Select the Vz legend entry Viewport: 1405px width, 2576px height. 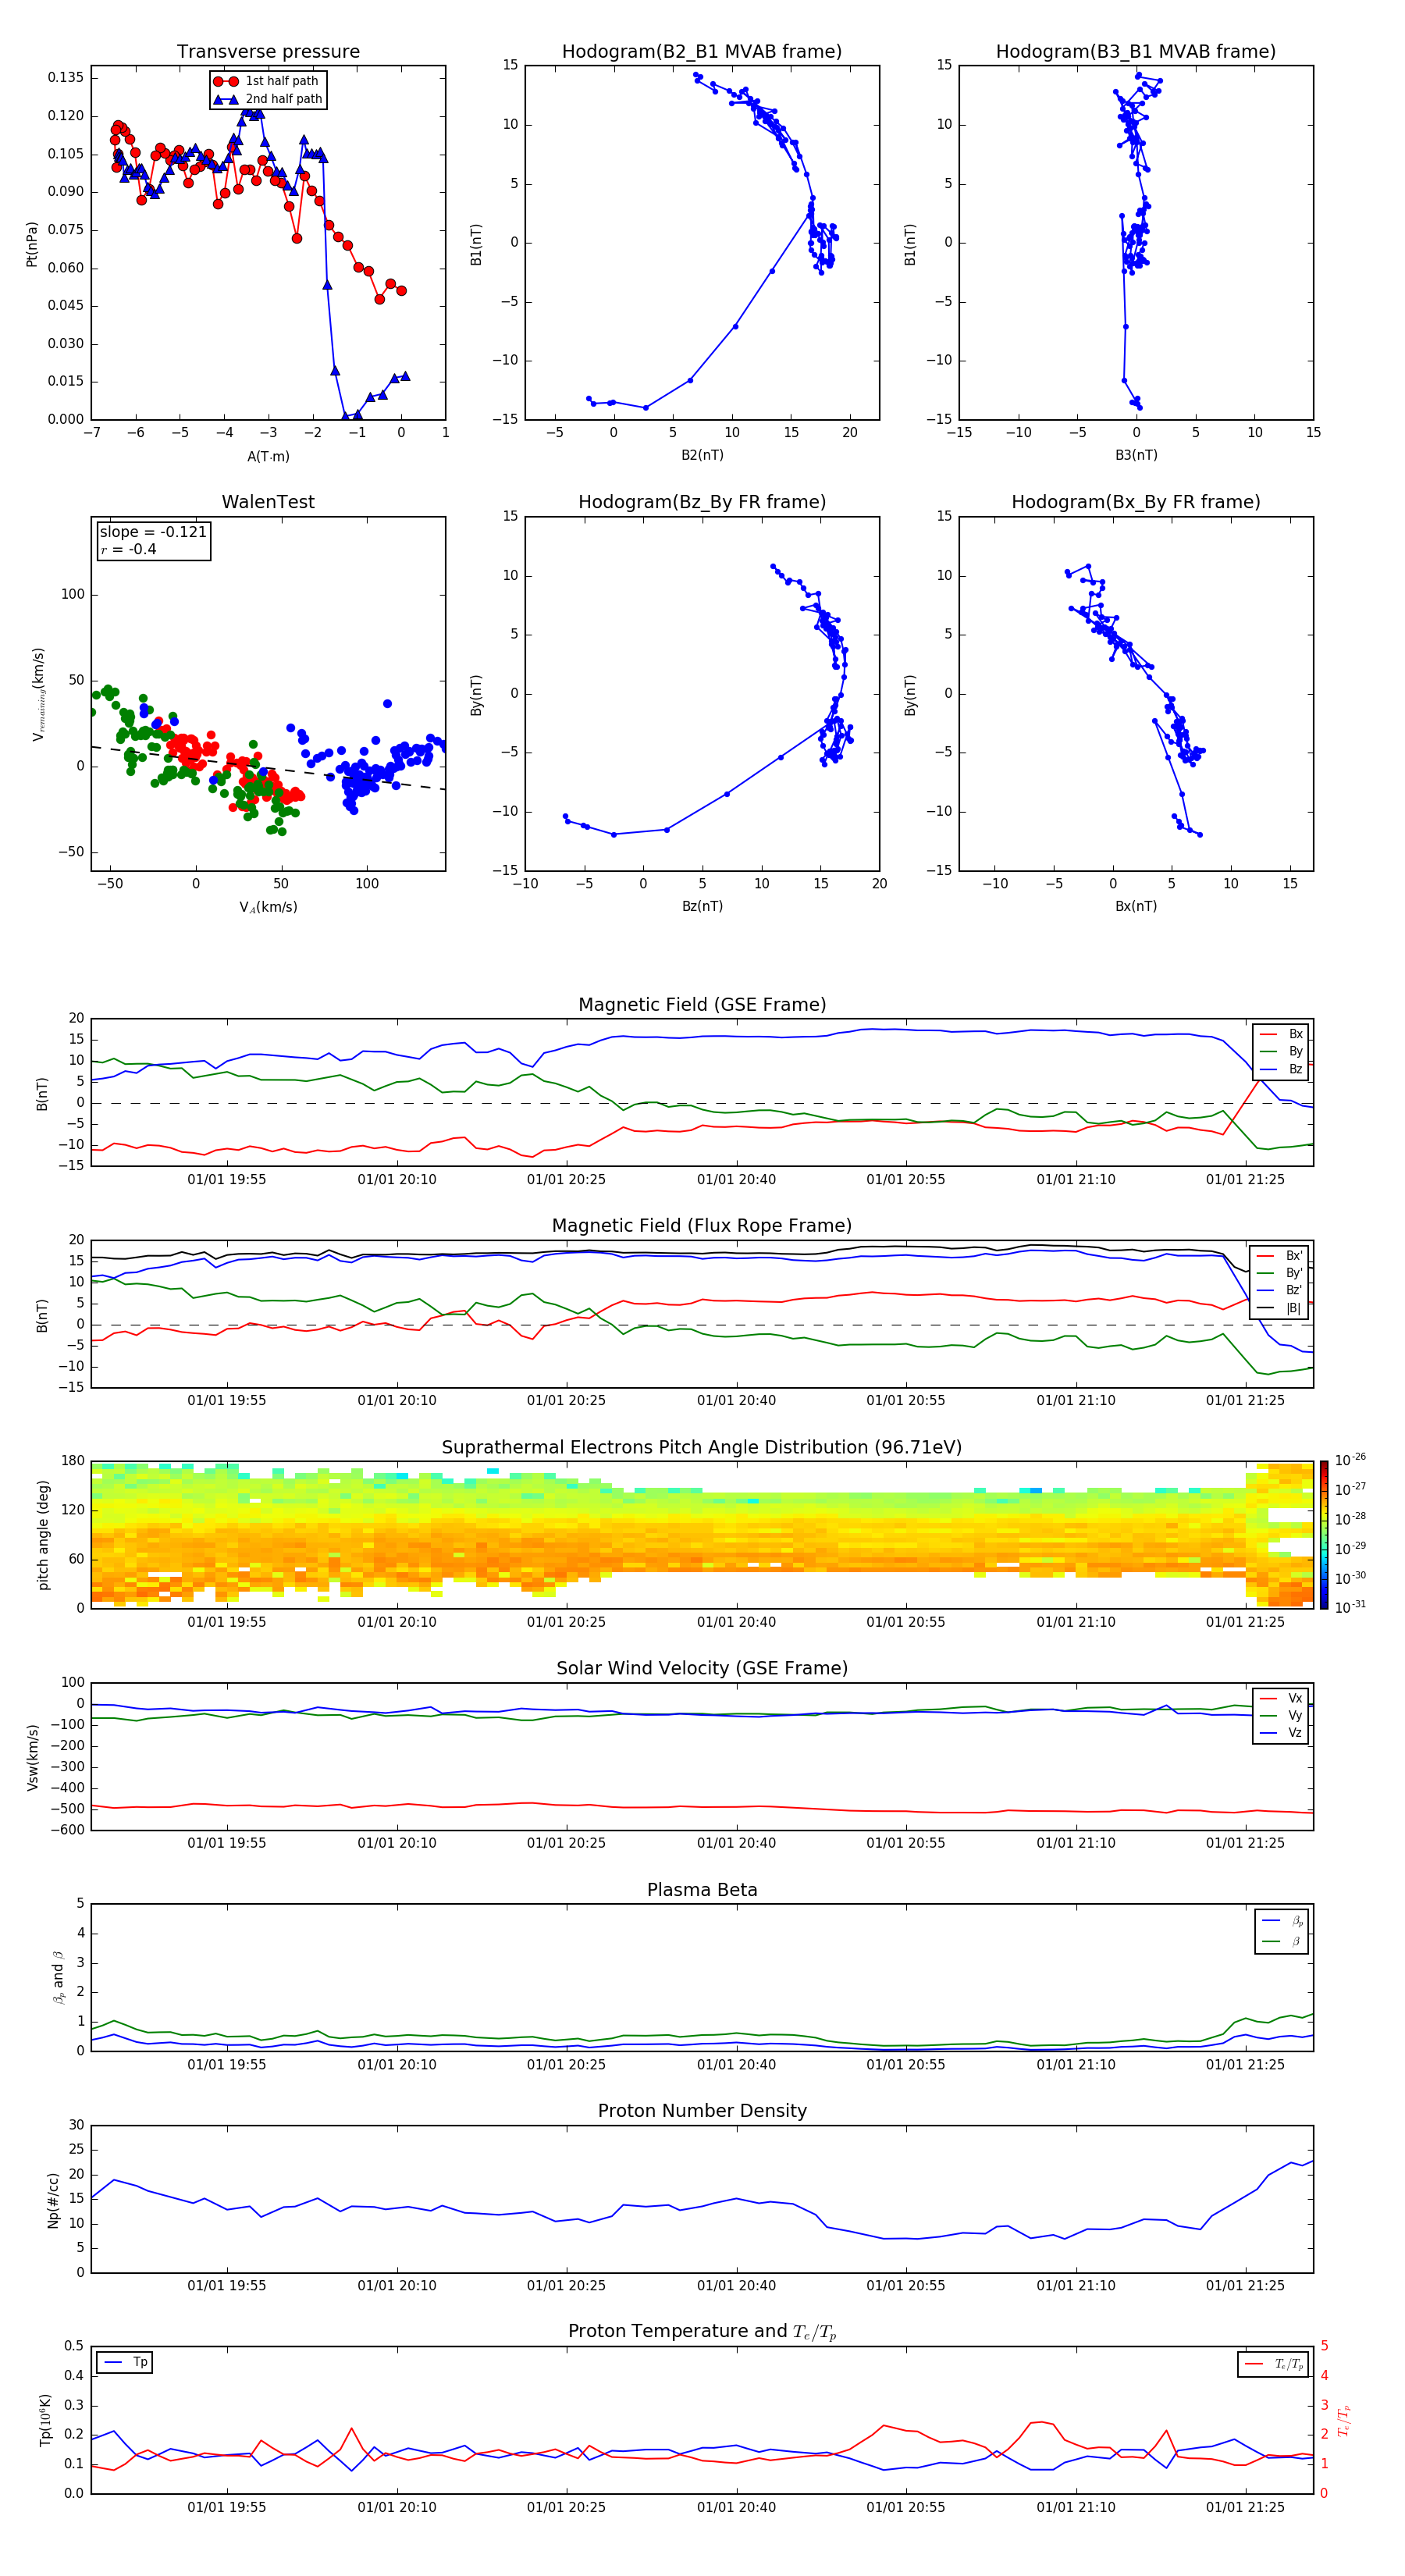(1282, 1733)
